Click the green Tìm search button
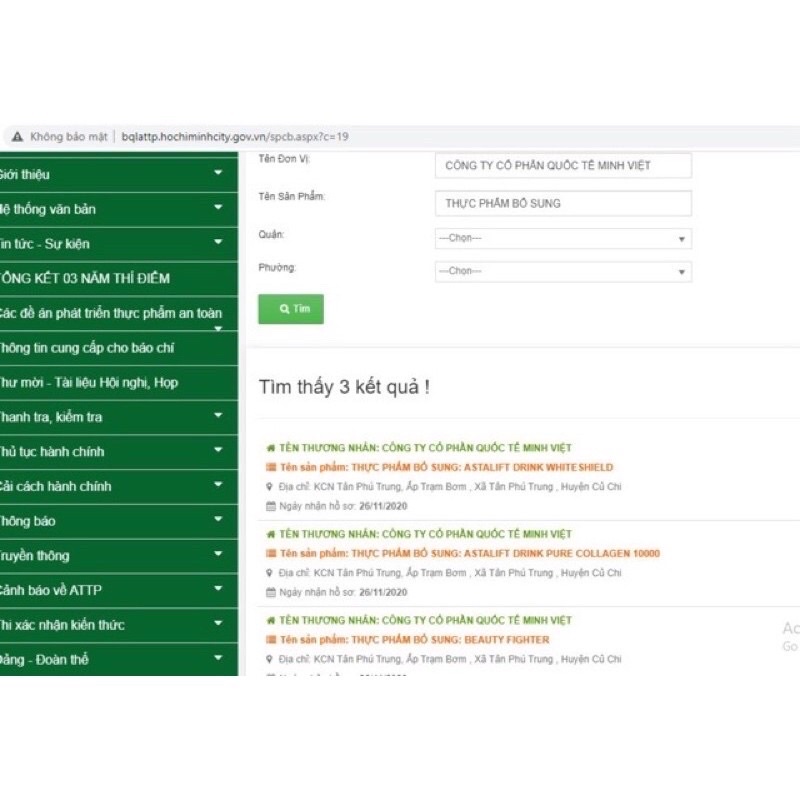 [291, 309]
